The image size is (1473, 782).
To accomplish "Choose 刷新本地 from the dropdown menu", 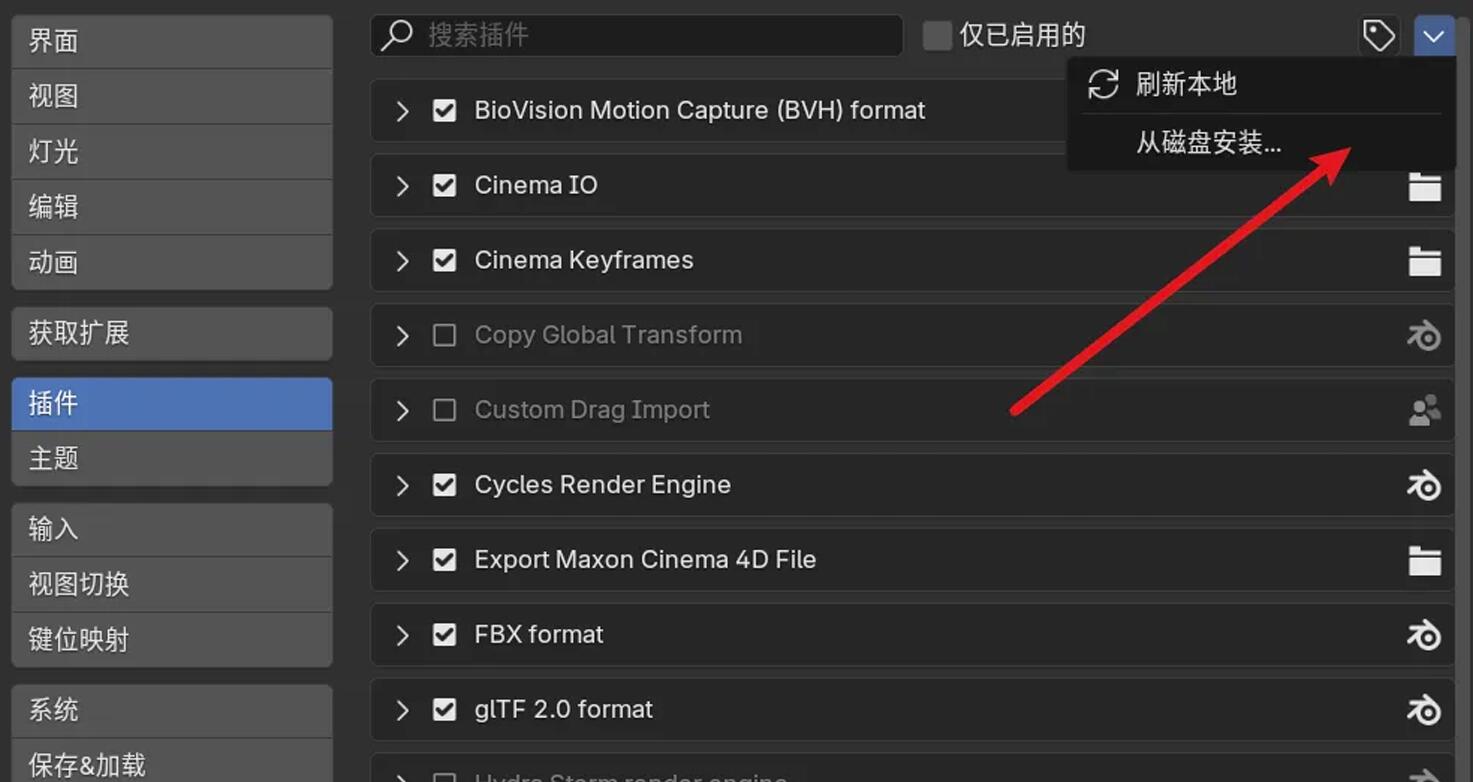I will 1261,84.
